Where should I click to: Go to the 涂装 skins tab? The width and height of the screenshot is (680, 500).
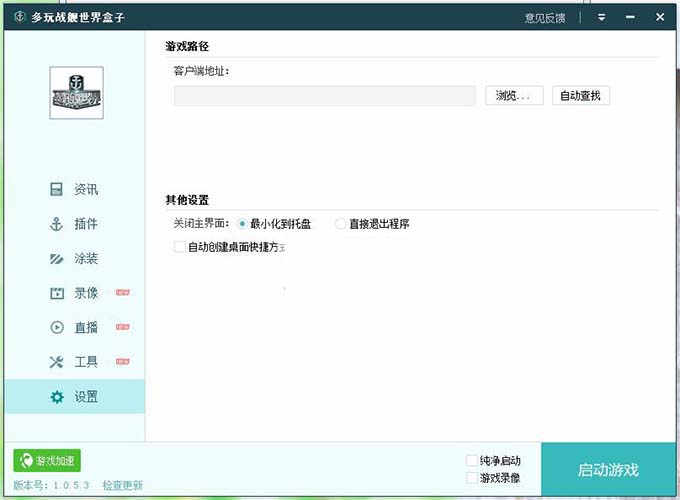tap(86, 258)
